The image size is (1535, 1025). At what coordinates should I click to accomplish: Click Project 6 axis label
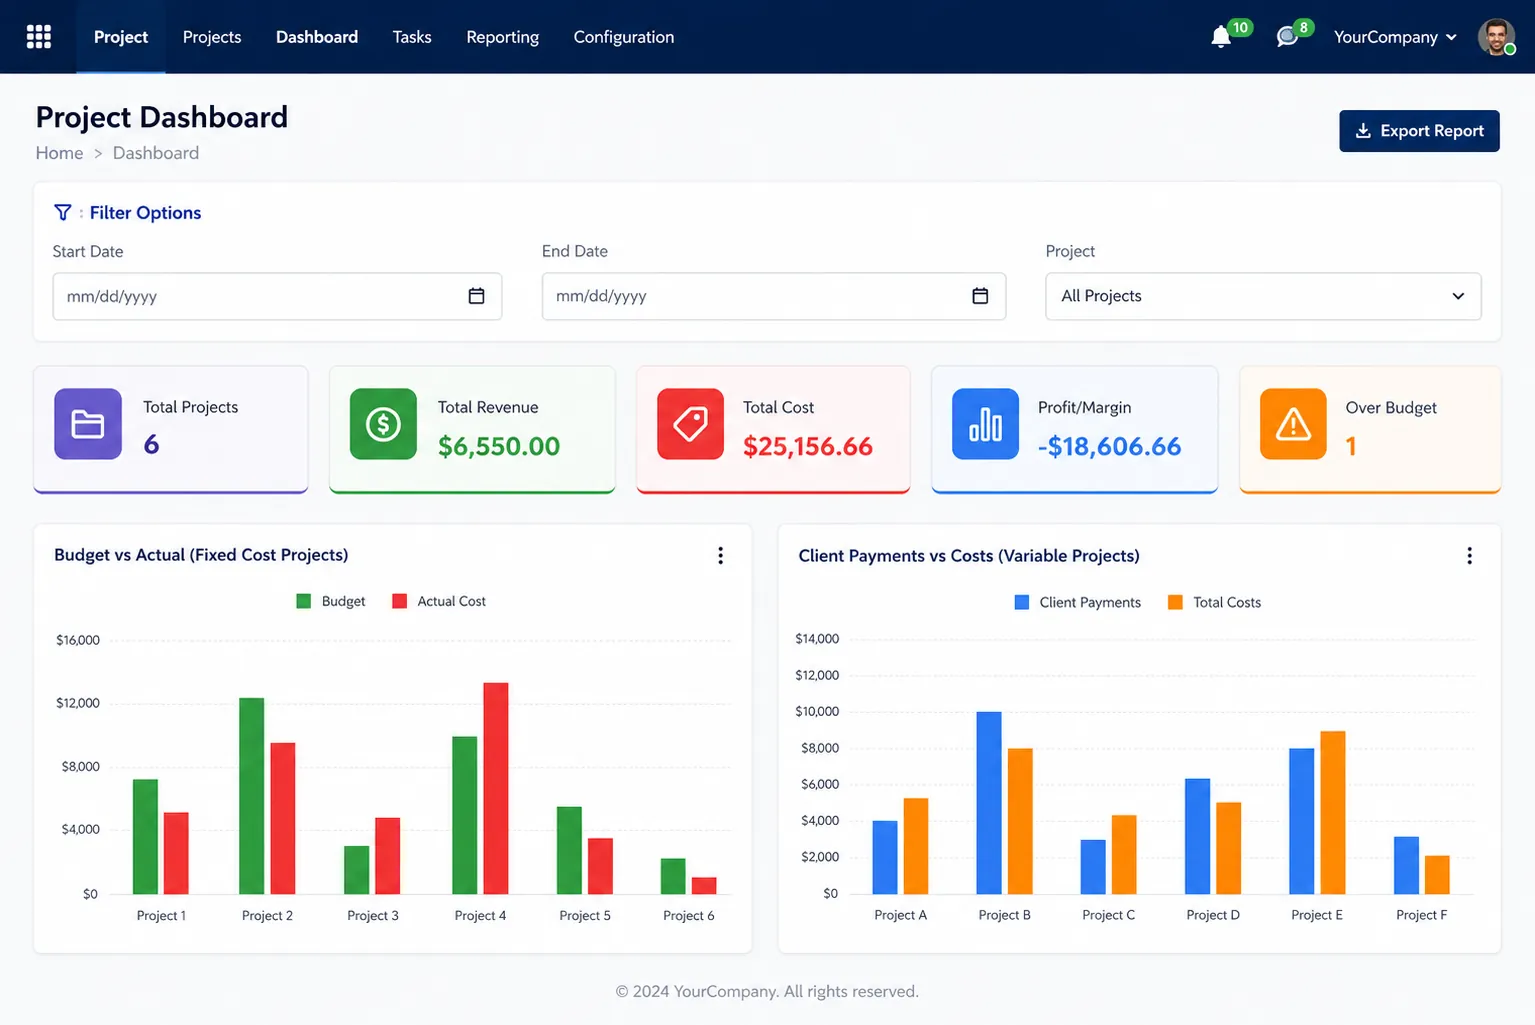(x=689, y=915)
